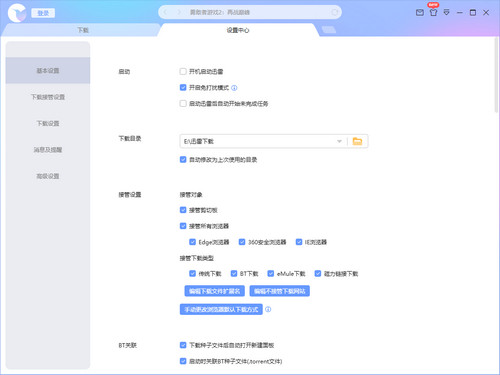
Task: Click info icon next to 开启免打扰模式
Action: click(234, 88)
